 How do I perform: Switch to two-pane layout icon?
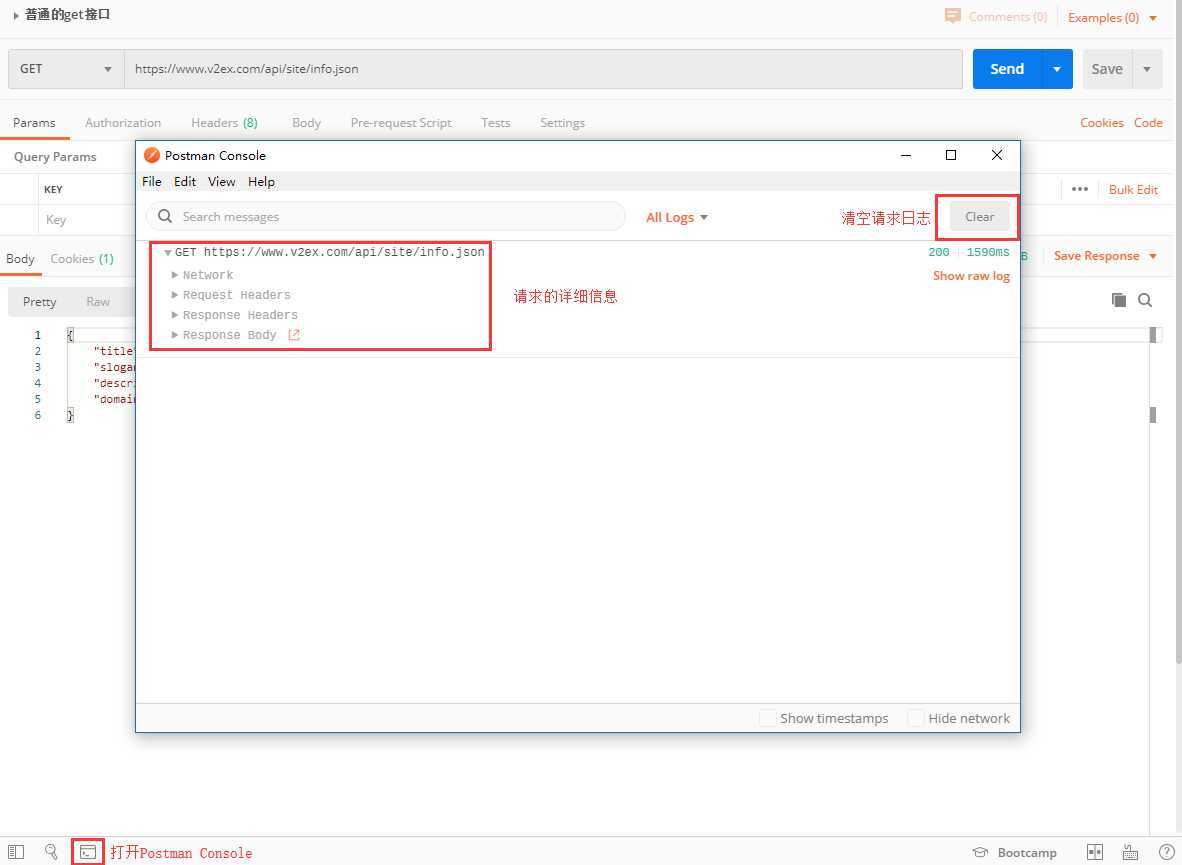click(x=1095, y=852)
